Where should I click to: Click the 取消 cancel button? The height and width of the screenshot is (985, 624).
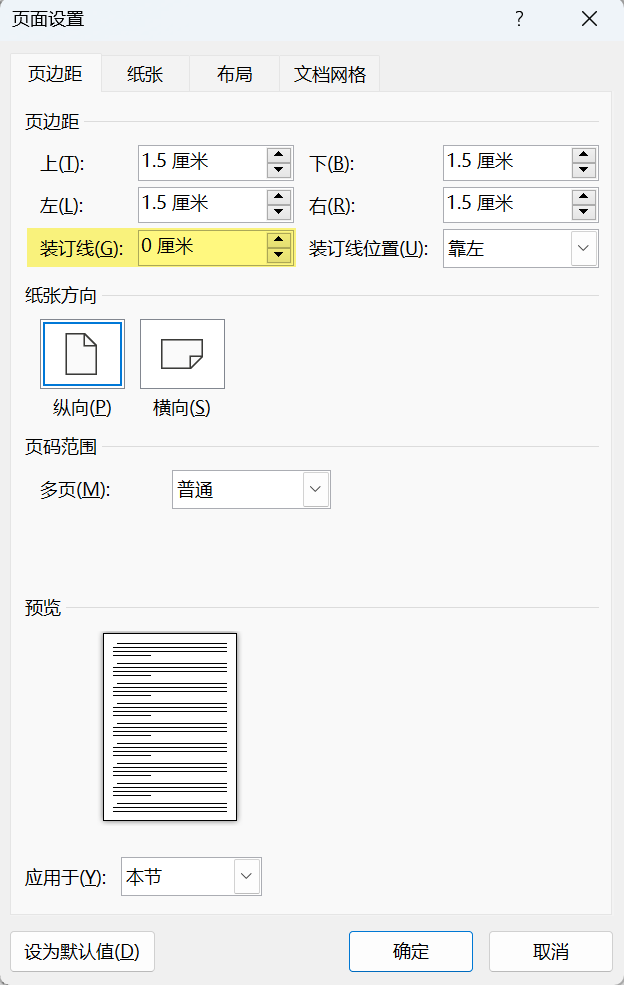coord(550,952)
